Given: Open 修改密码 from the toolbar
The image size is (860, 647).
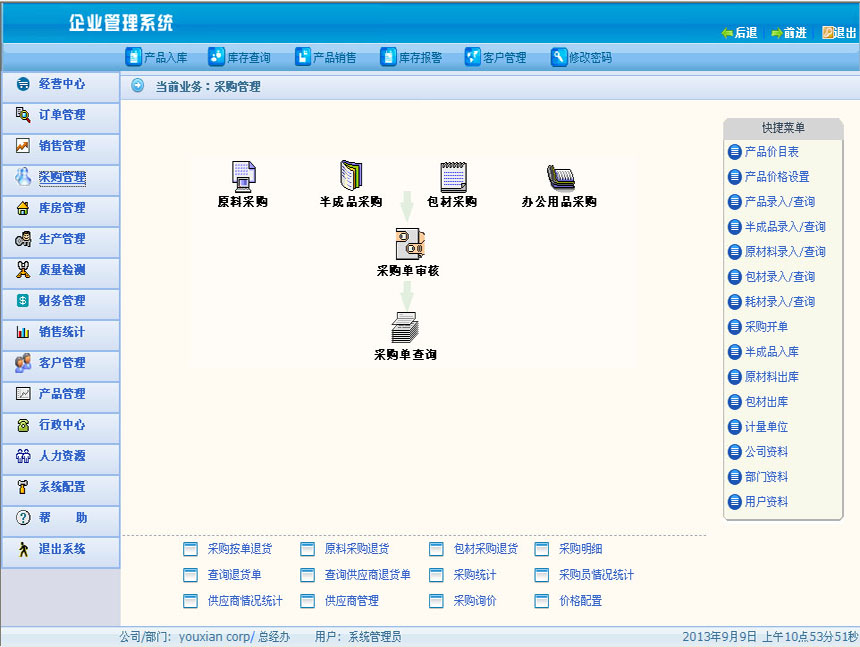Looking at the screenshot, I should [x=581, y=57].
